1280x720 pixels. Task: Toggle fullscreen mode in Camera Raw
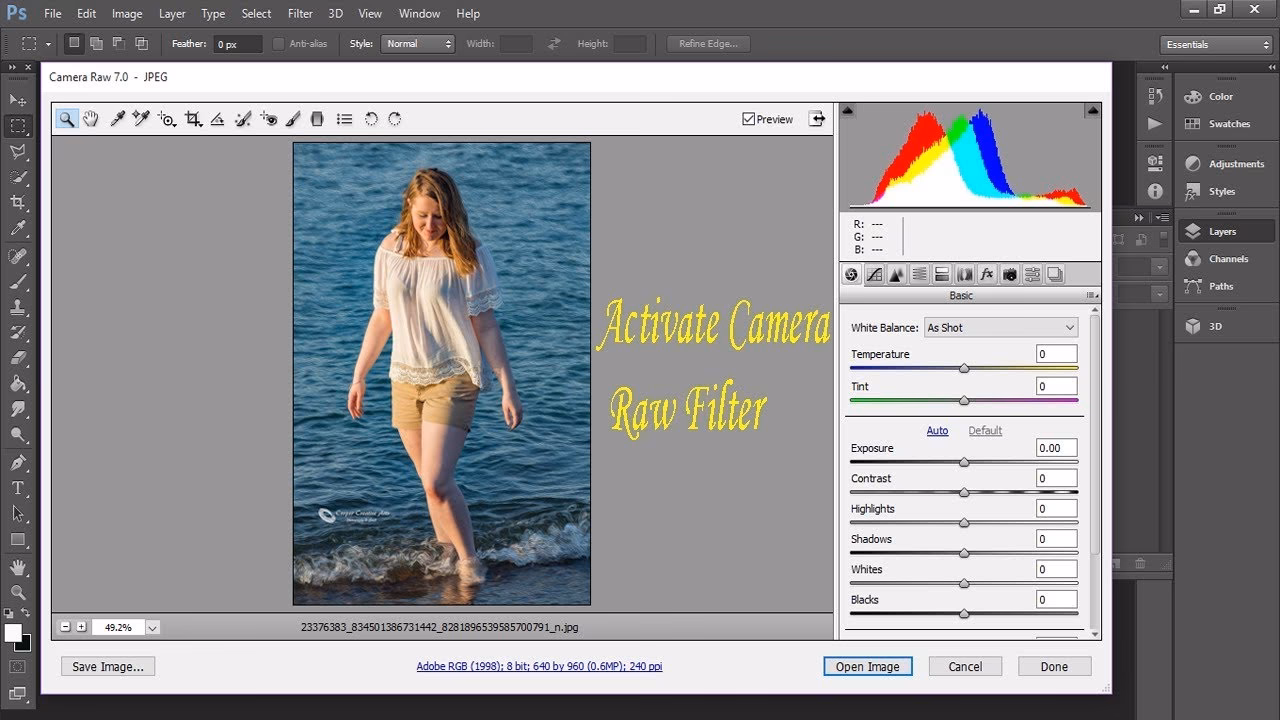coord(817,118)
